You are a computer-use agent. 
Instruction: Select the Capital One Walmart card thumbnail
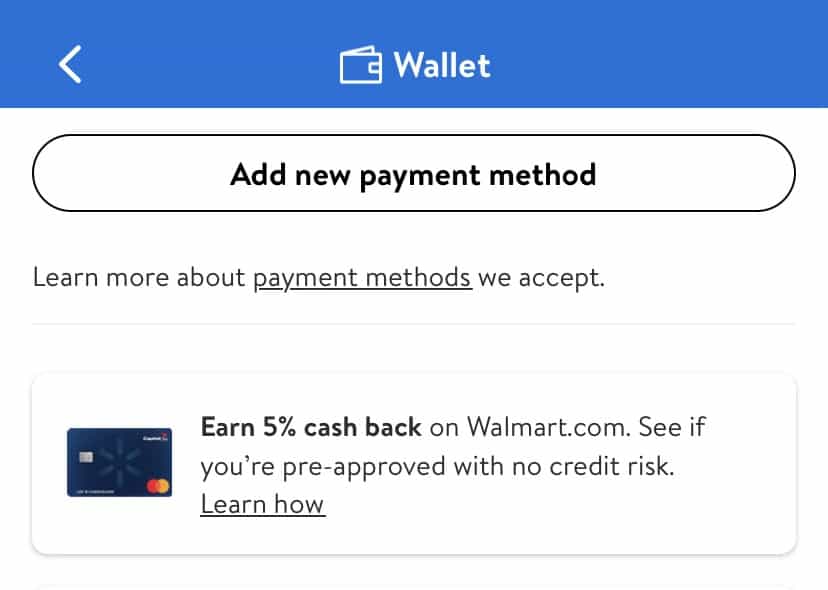pos(119,463)
